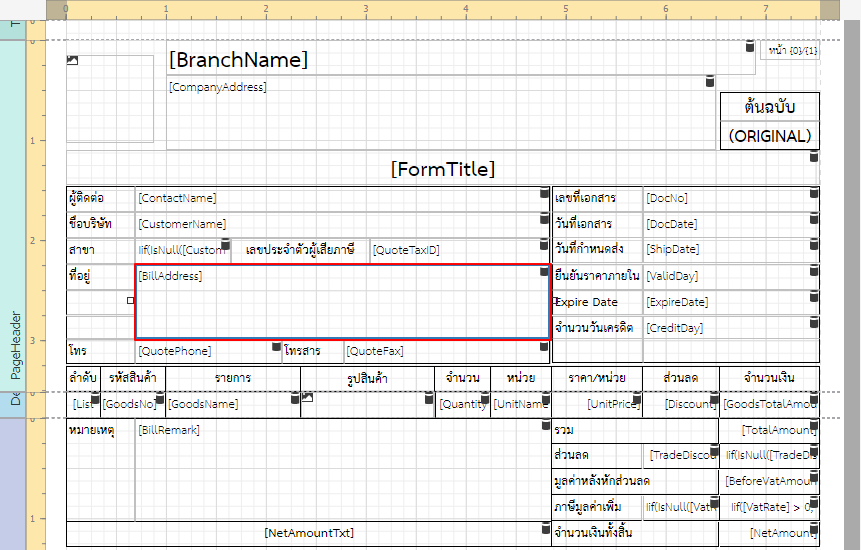Viewport: 861px width, 550px height.
Task: Select the [TotalAmount] field
Action: coord(769,430)
